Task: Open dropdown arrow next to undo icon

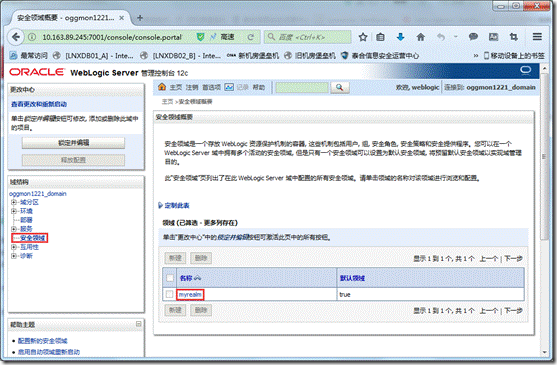Action: click(455, 37)
